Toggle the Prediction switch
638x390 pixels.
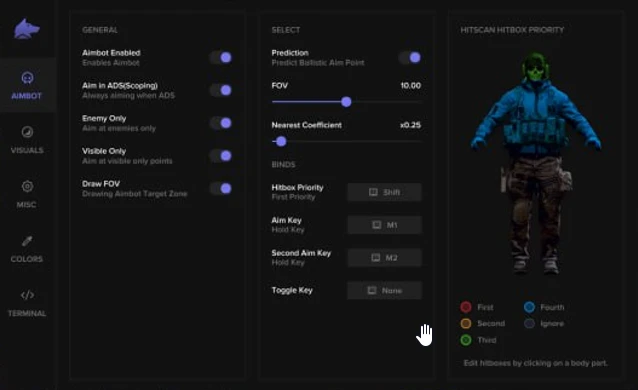pyautogui.click(x=410, y=57)
